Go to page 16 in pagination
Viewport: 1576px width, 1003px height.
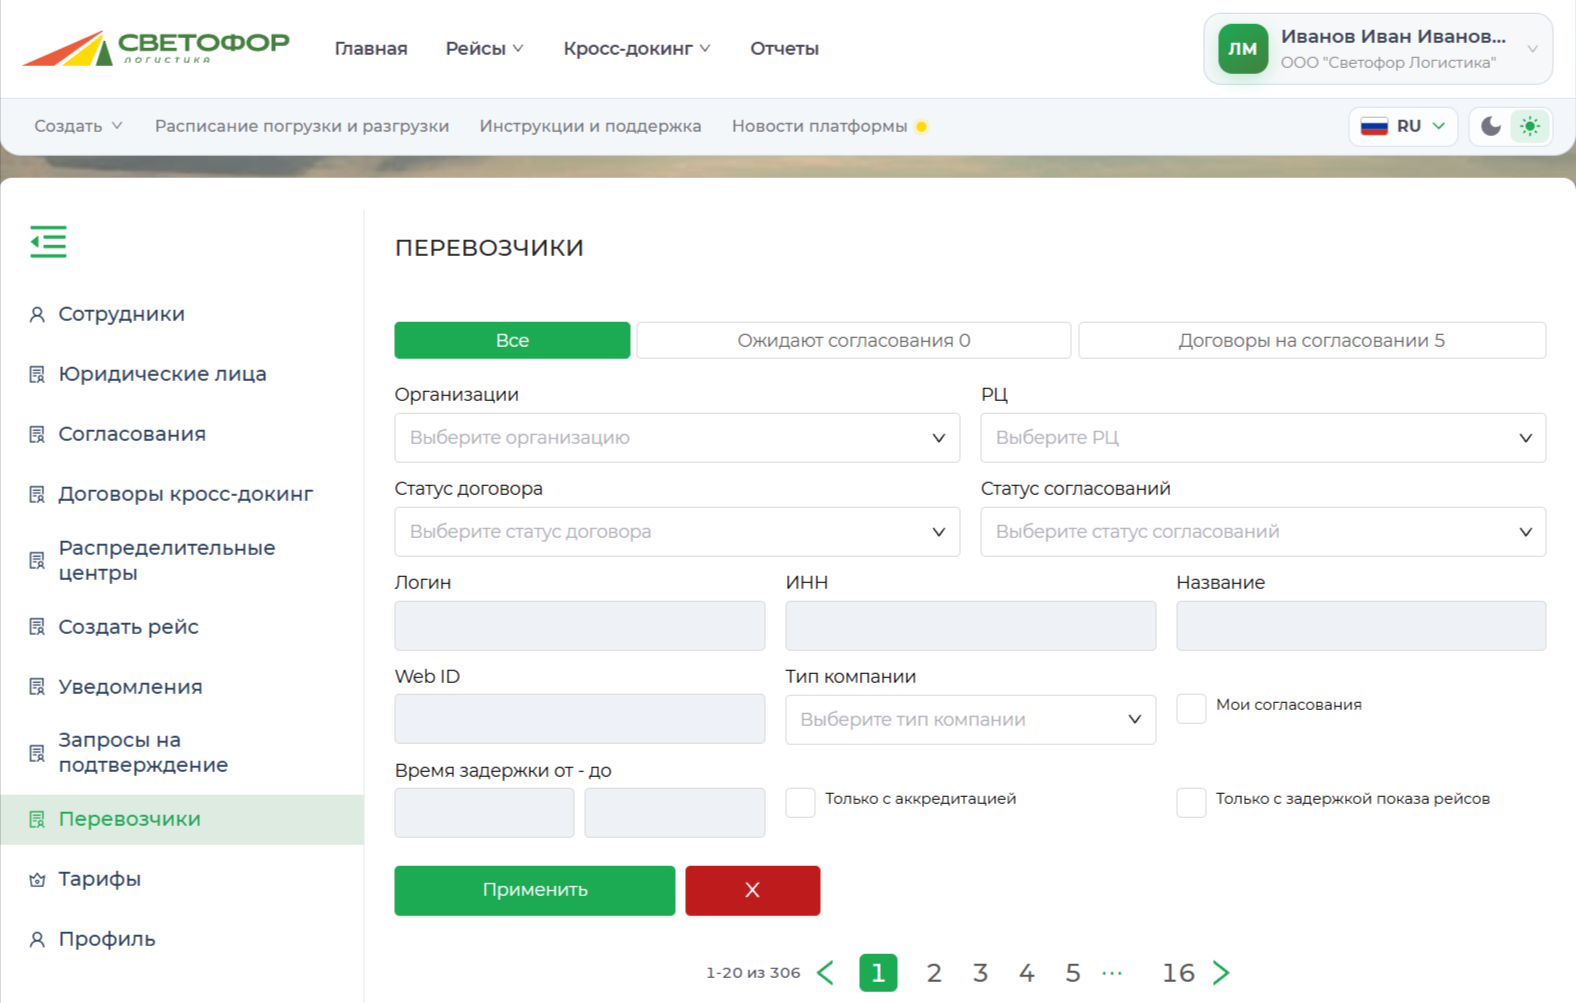click(x=1178, y=972)
